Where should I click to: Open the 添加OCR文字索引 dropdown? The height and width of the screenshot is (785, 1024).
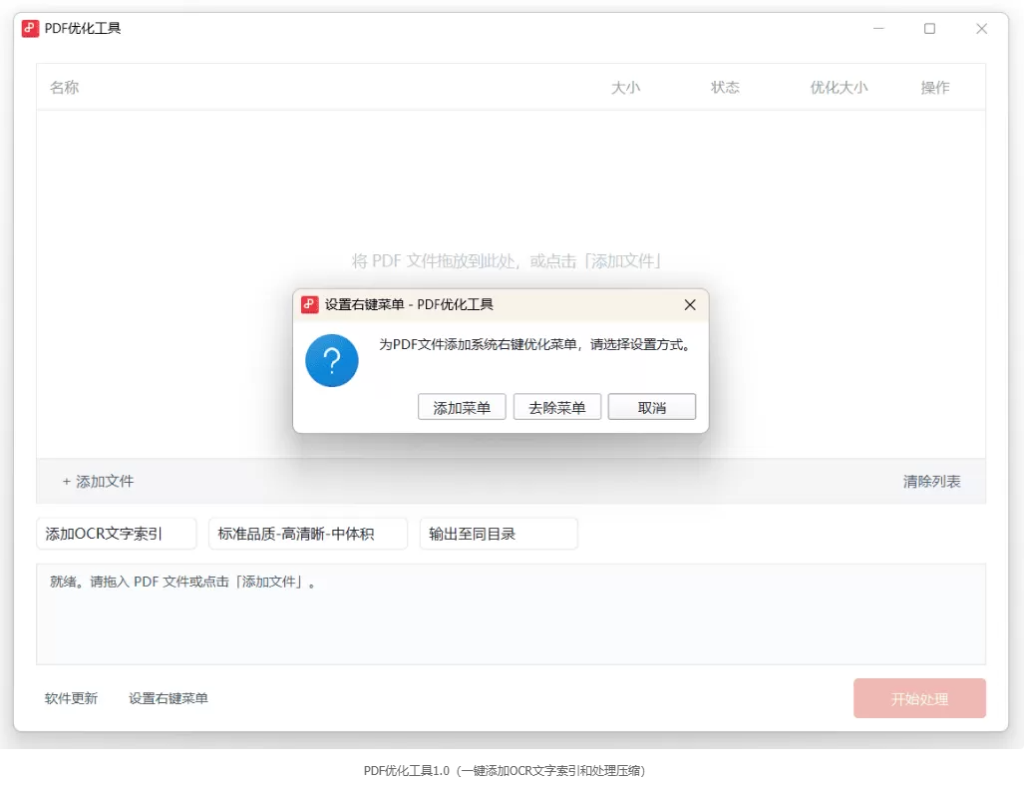116,534
